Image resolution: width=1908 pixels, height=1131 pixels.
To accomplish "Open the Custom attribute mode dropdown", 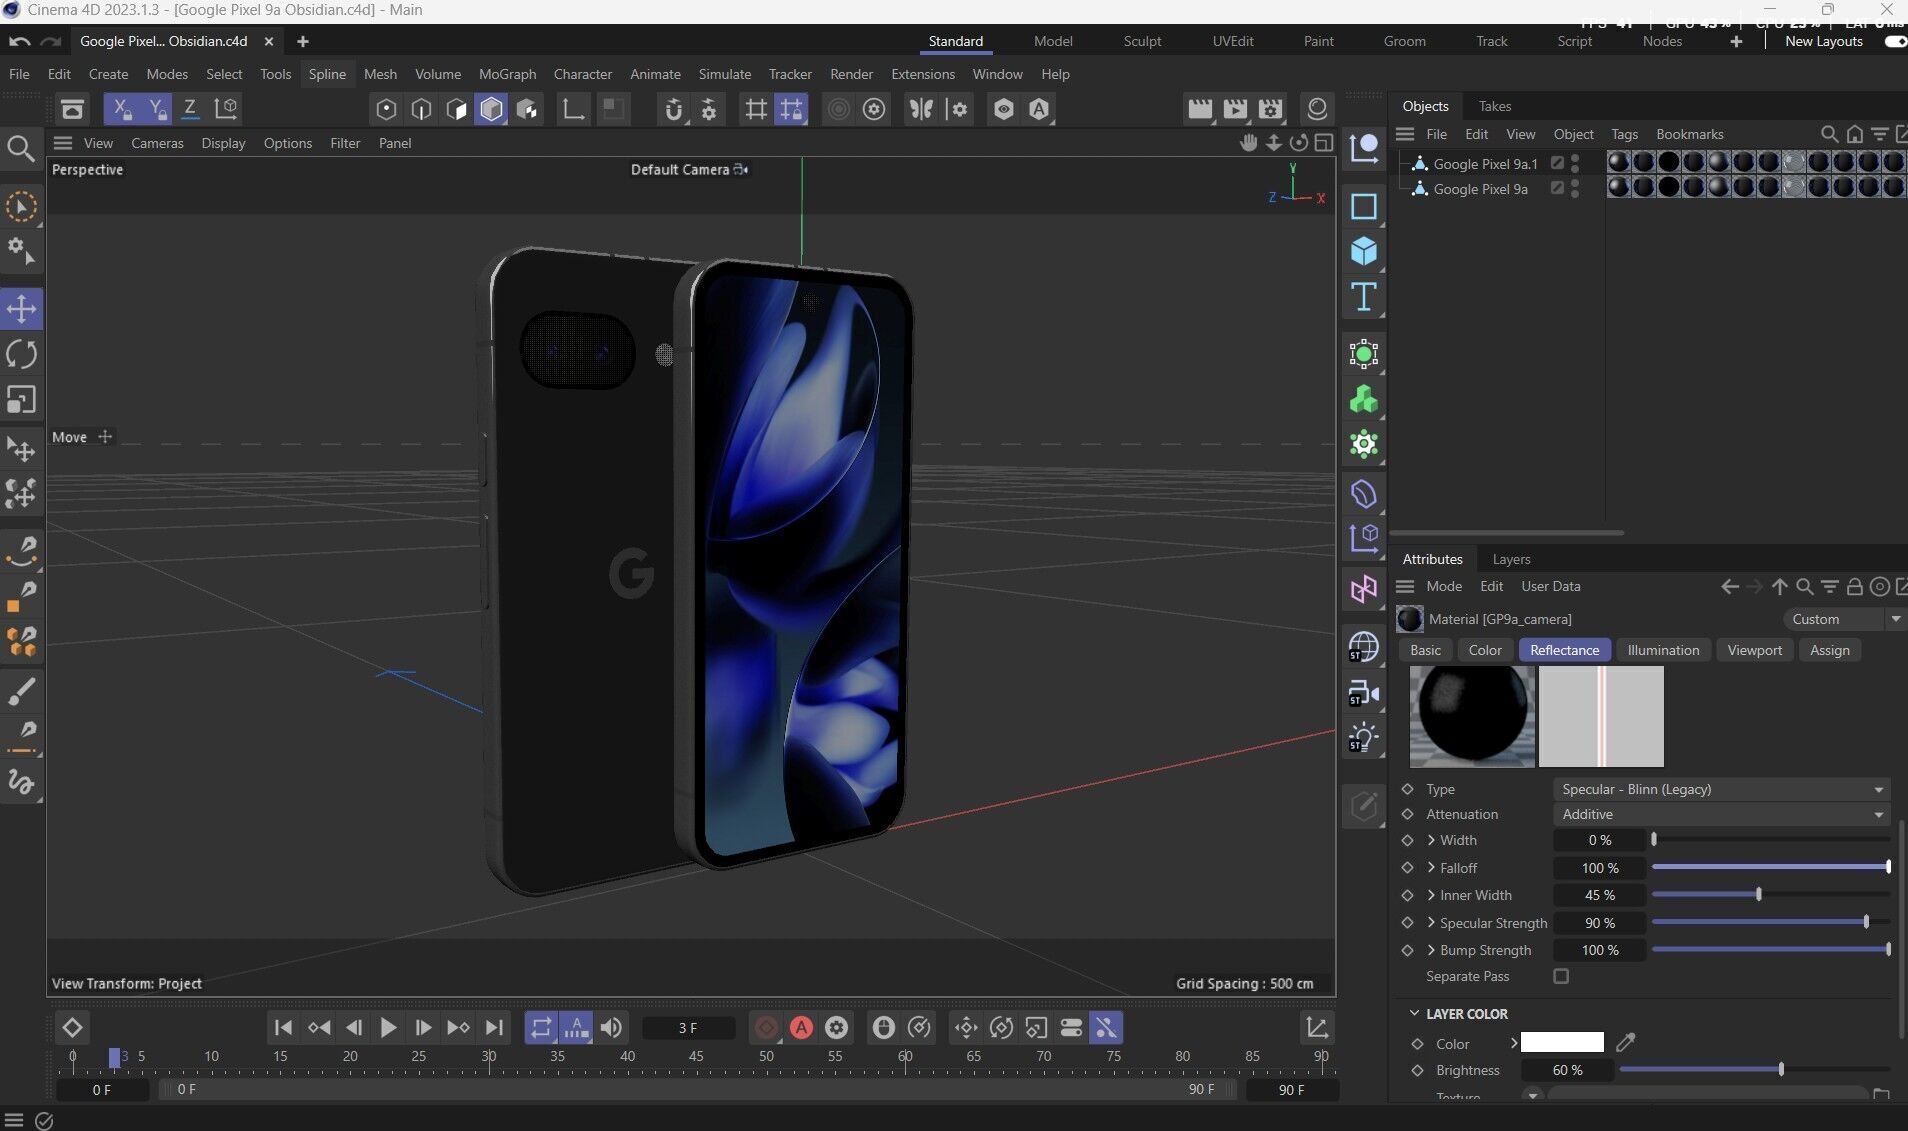I will coord(1843,619).
